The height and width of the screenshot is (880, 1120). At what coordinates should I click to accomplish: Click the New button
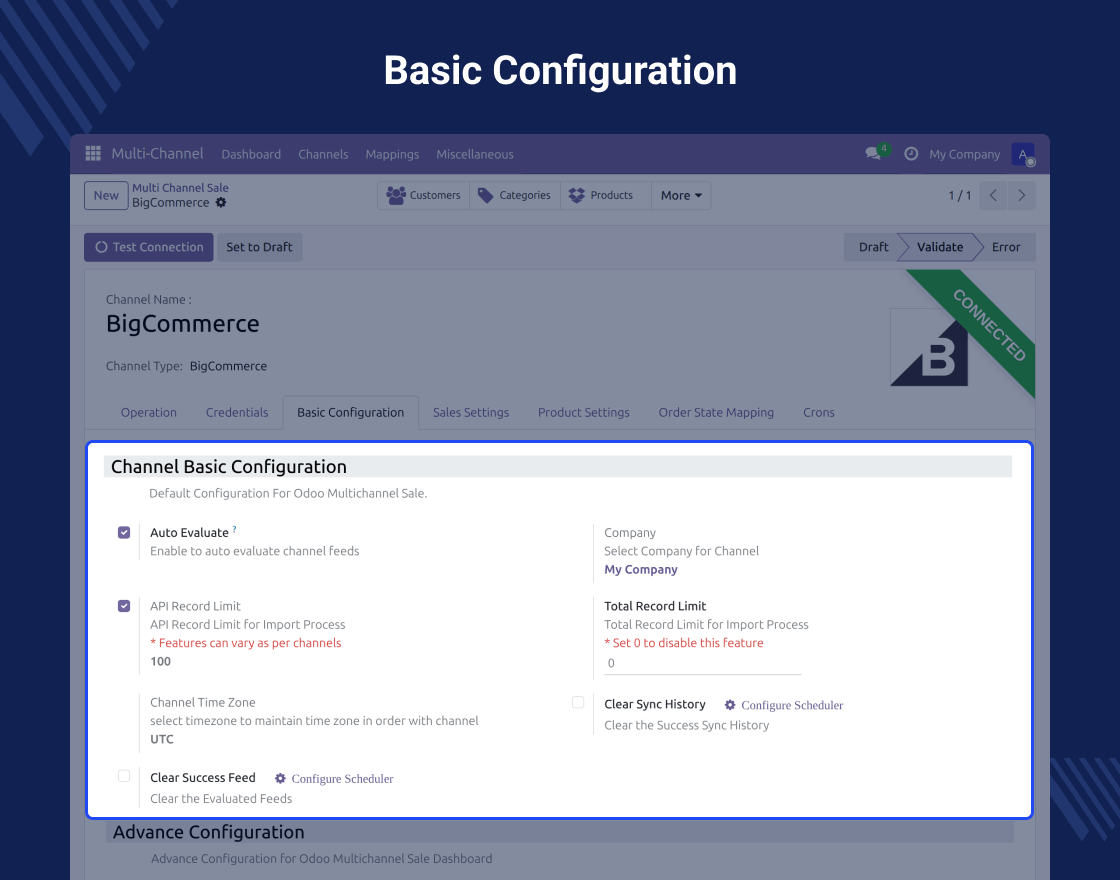click(106, 196)
